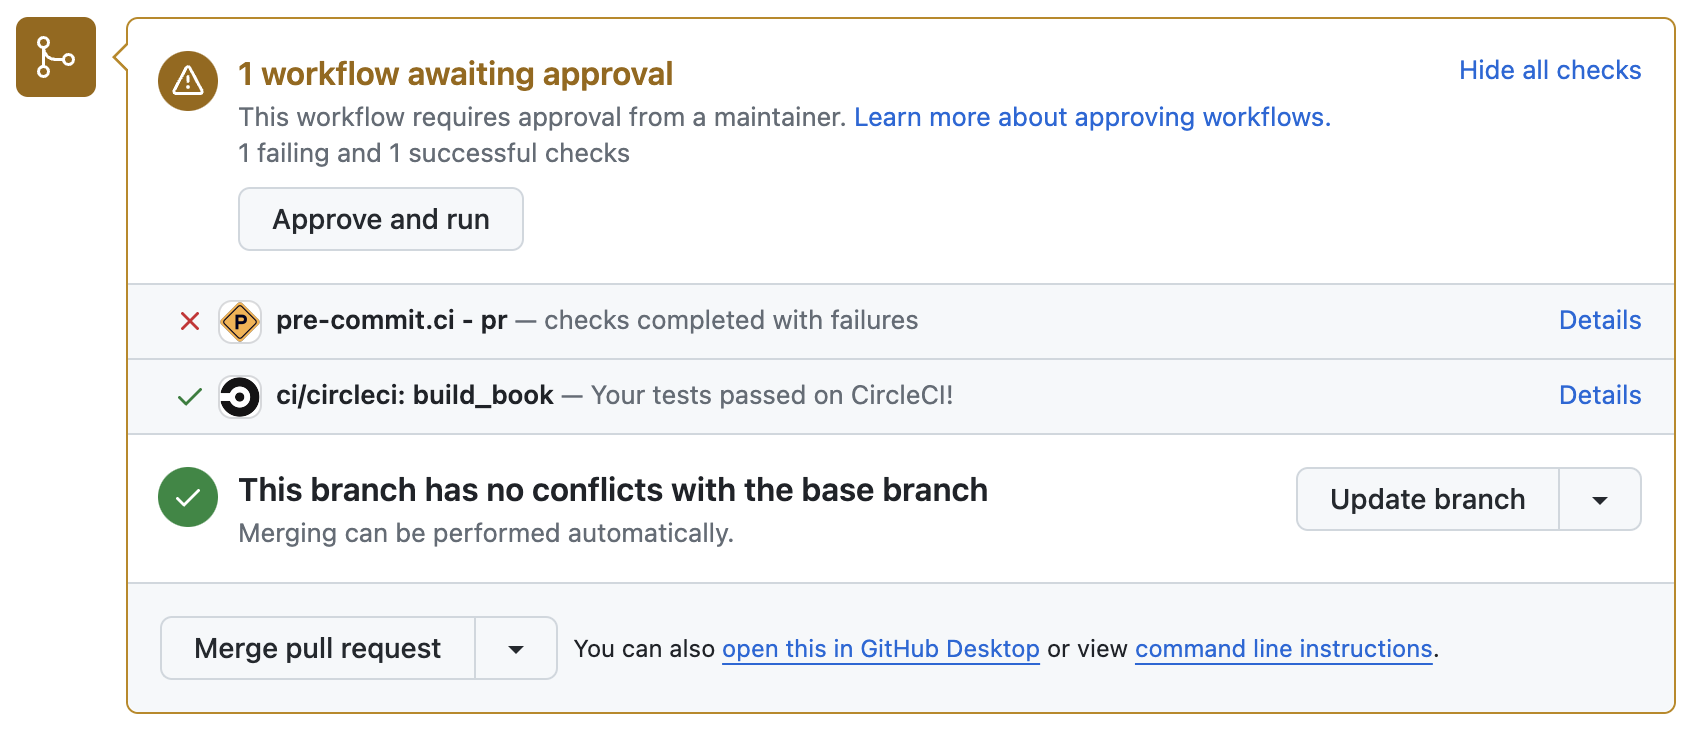The height and width of the screenshot is (732, 1696).
Task: Expand the Update branch options dropdown
Action: point(1600,499)
